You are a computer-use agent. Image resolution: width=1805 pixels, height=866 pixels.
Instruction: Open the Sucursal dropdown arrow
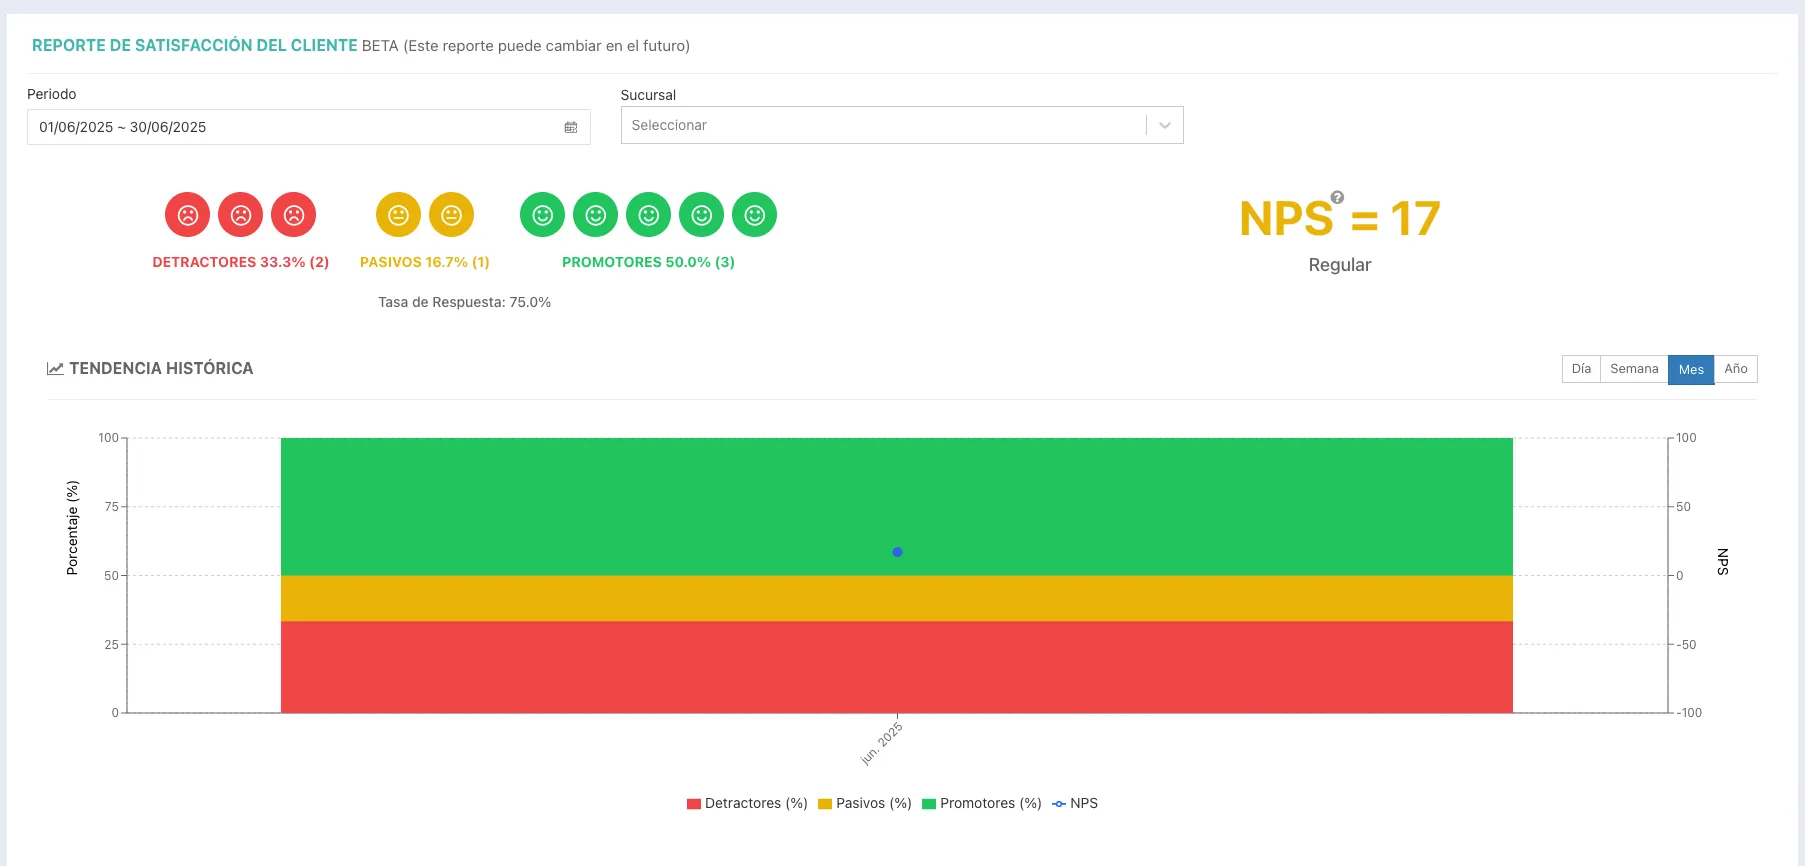[1165, 125]
